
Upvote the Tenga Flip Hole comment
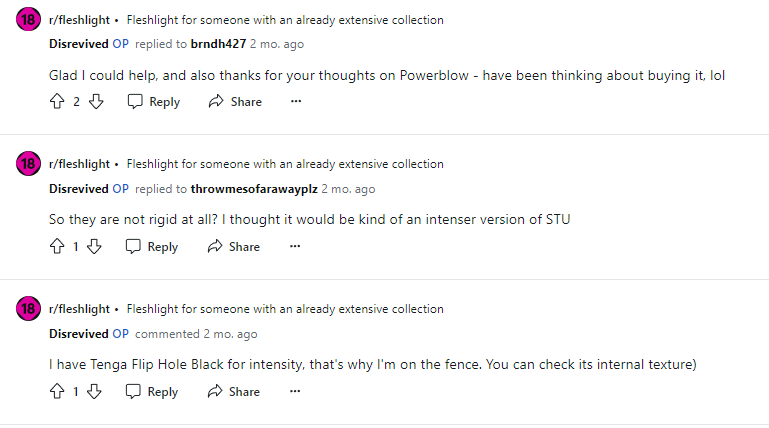tap(57, 392)
